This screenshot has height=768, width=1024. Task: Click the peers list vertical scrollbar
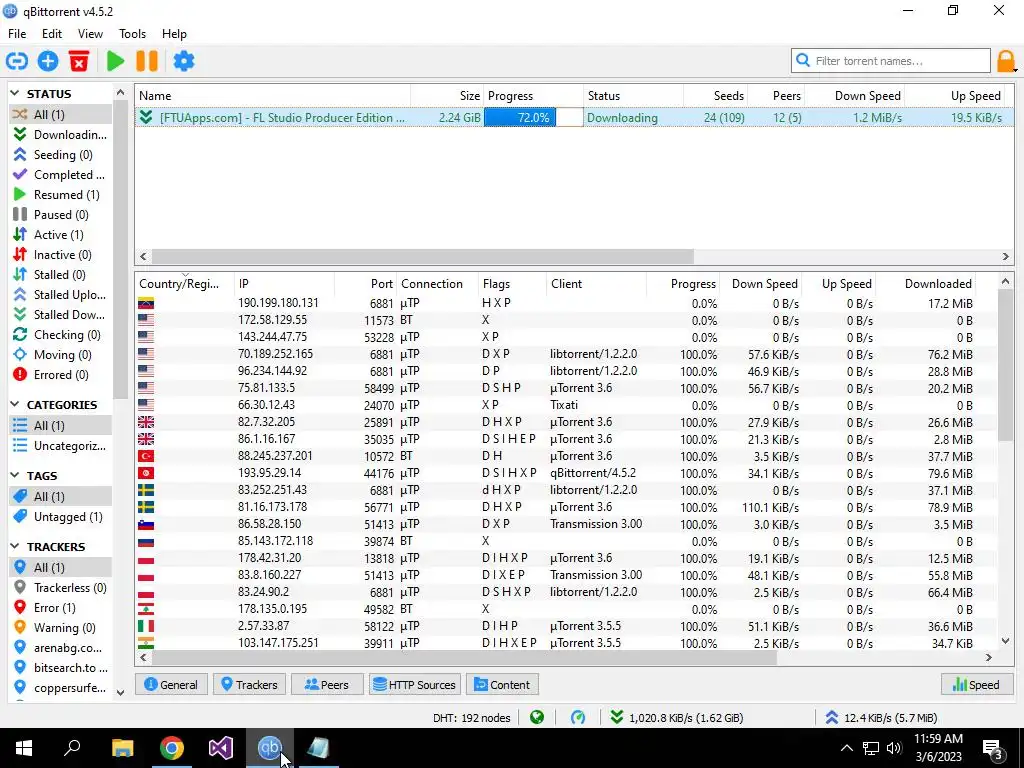[1006, 366]
